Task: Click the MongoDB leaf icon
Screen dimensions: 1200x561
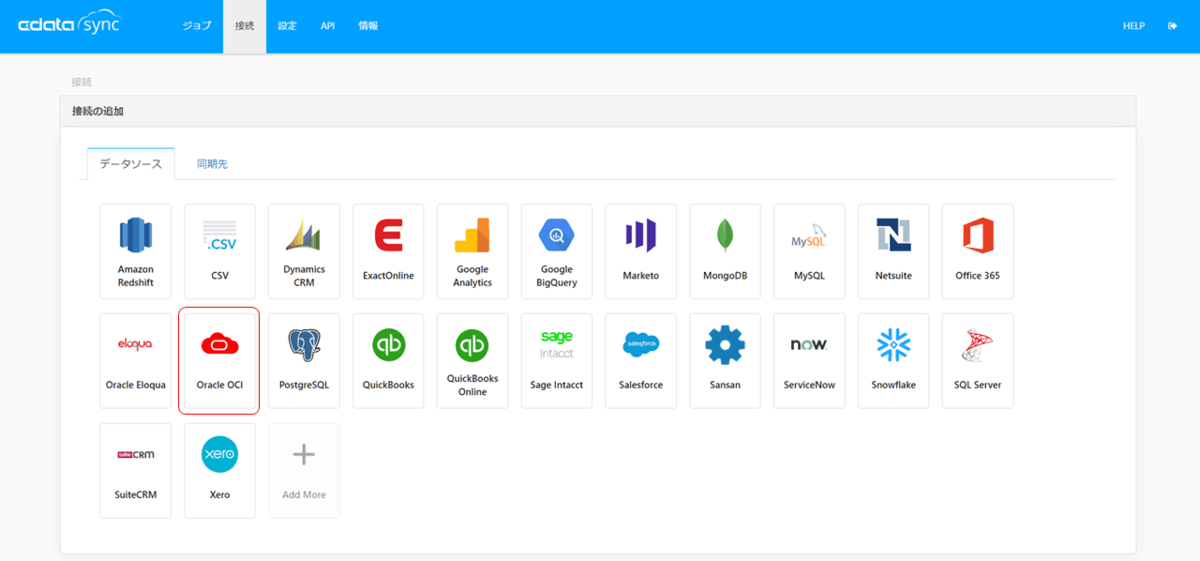Action: [x=725, y=236]
